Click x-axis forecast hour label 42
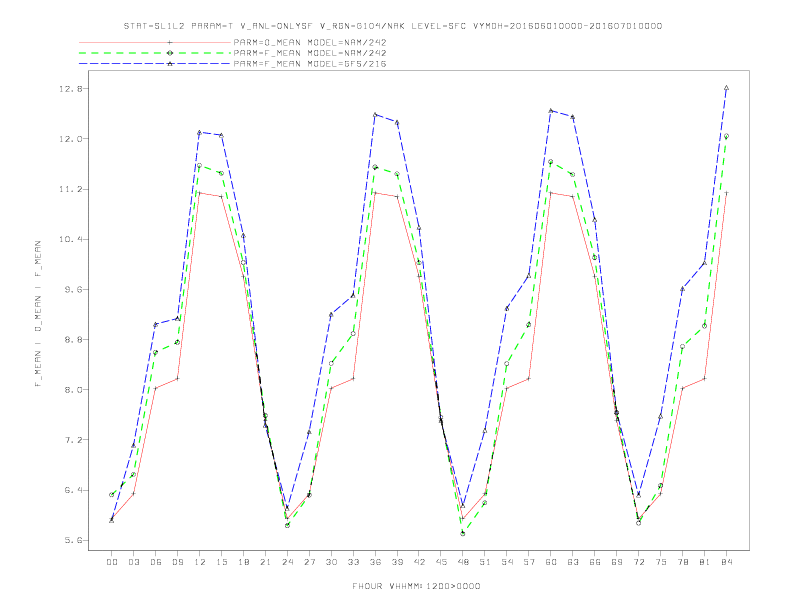792x612 pixels. [x=419, y=562]
